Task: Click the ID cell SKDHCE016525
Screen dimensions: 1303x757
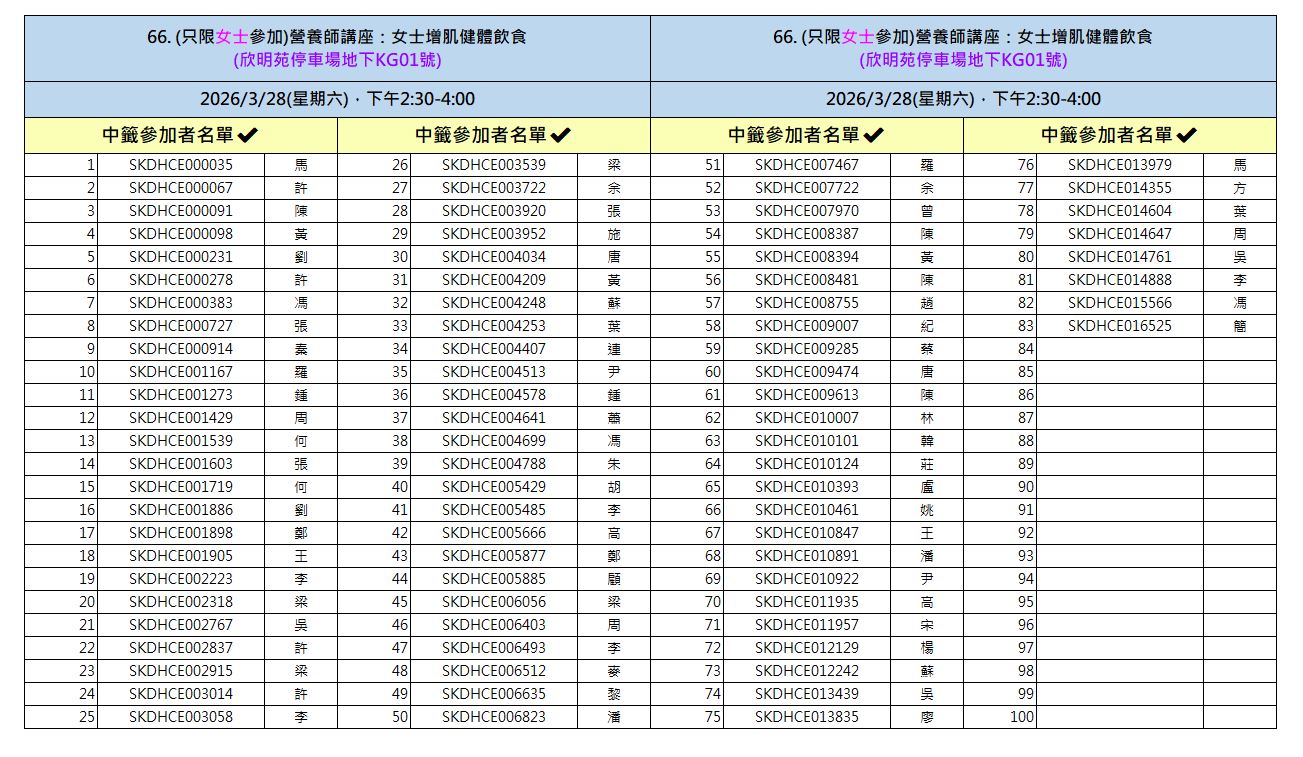Action: tap(1119, 326)
